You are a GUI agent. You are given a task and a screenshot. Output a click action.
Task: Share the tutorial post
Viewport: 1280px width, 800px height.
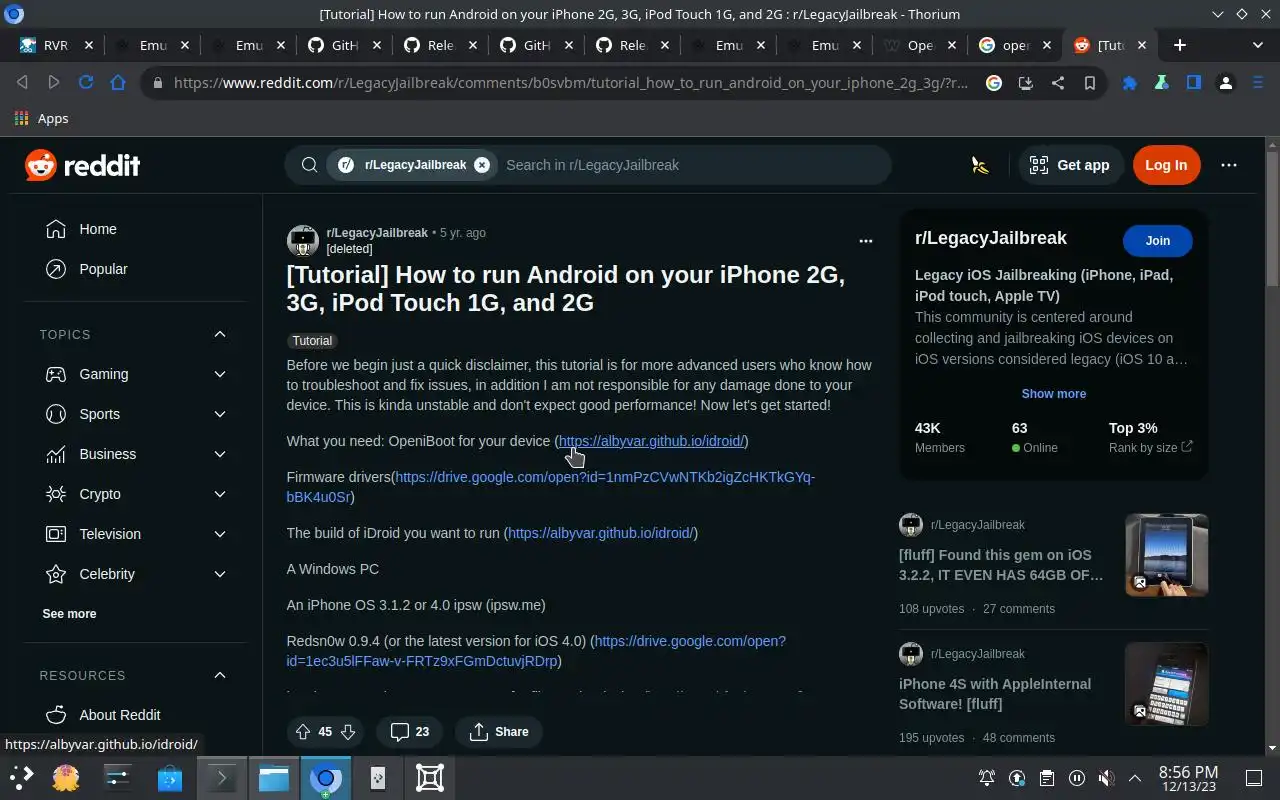[x=499, y=732]
